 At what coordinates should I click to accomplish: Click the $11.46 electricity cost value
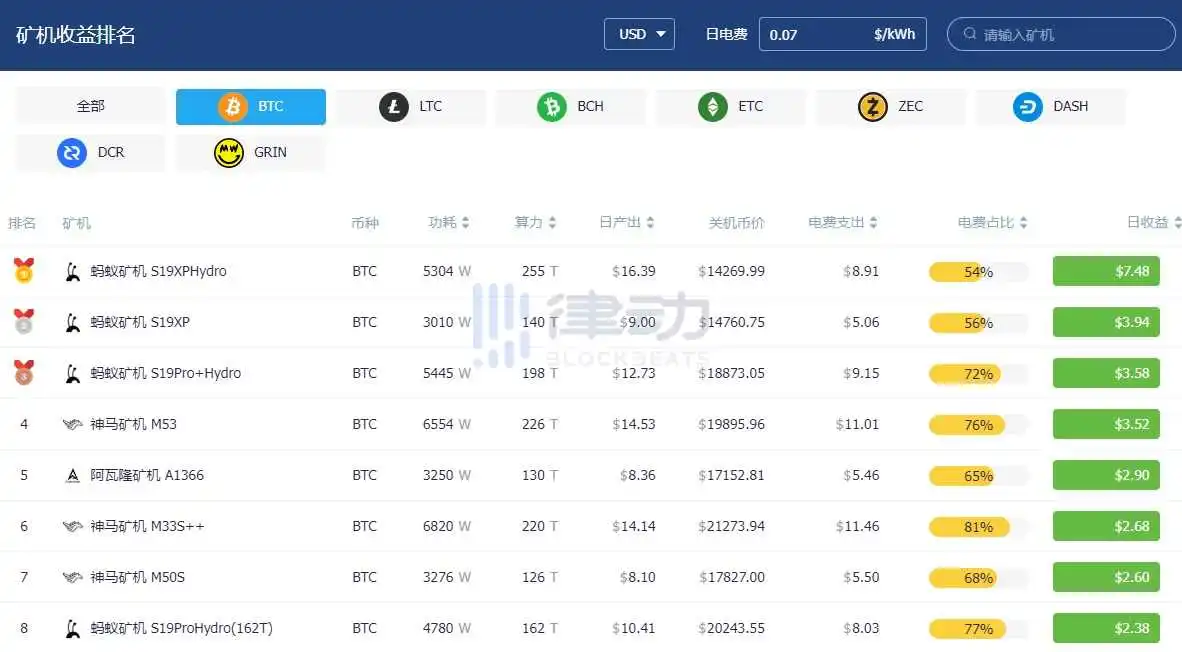[857, 526]
